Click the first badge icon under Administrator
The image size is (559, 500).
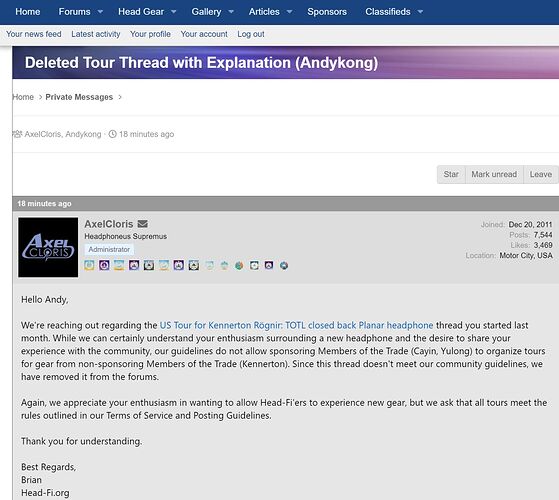pyautogui.click(x=89, y=265)
